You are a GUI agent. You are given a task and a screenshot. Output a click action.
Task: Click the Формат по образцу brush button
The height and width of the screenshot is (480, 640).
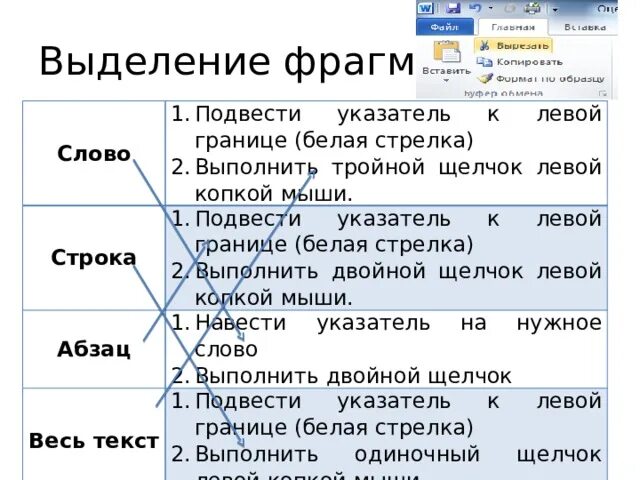click(541, 78)
